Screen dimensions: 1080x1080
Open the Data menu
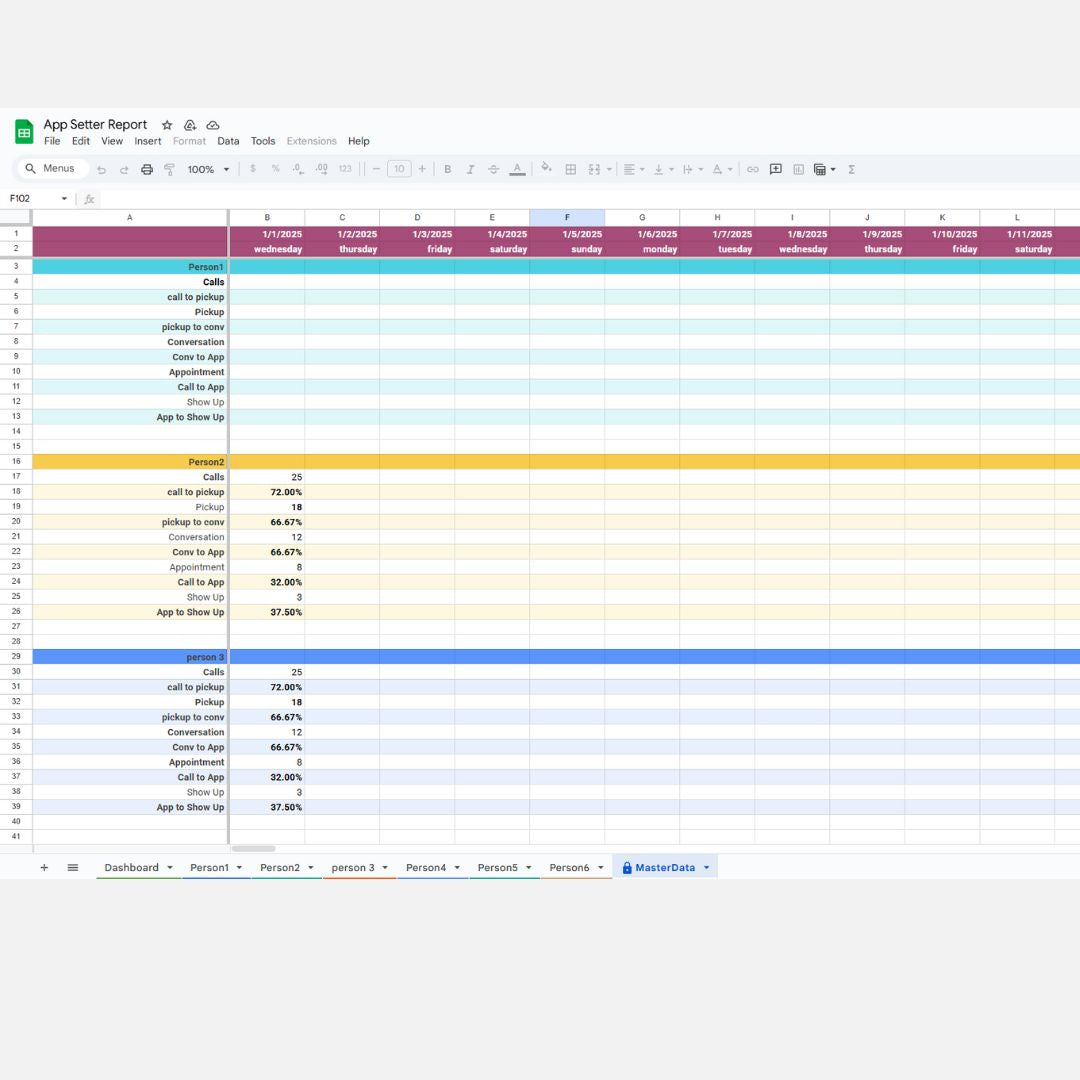pyautogui.click(x=228, y=141)
